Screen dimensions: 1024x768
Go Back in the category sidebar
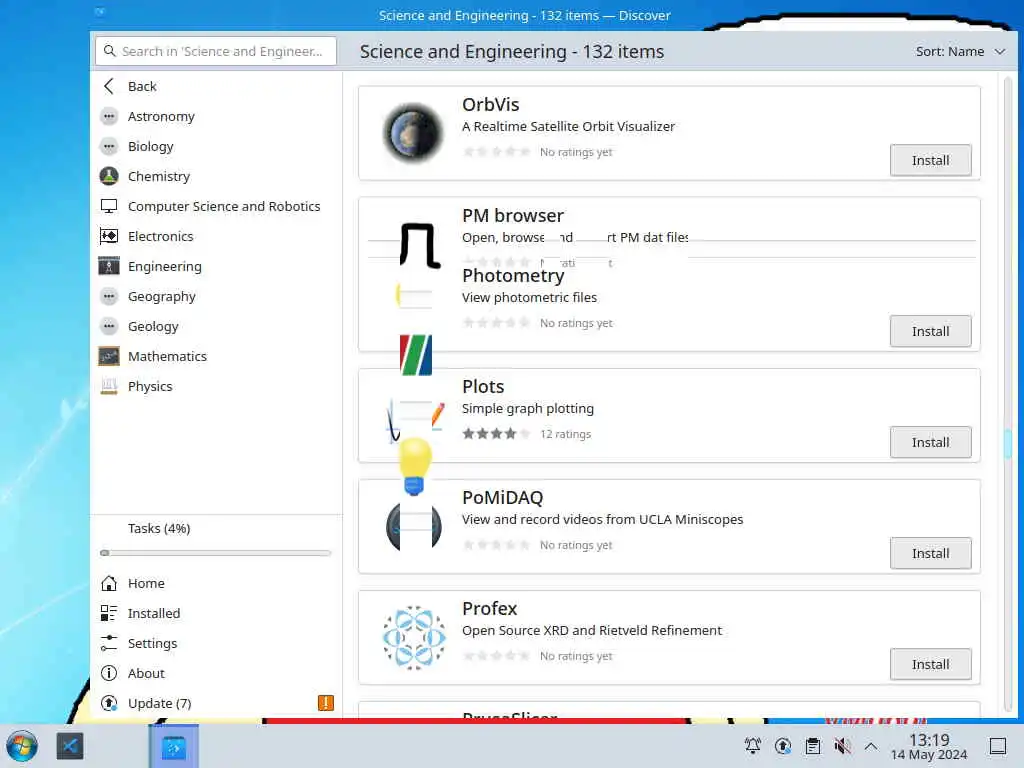pyautogui.click(x=216, y=86)
